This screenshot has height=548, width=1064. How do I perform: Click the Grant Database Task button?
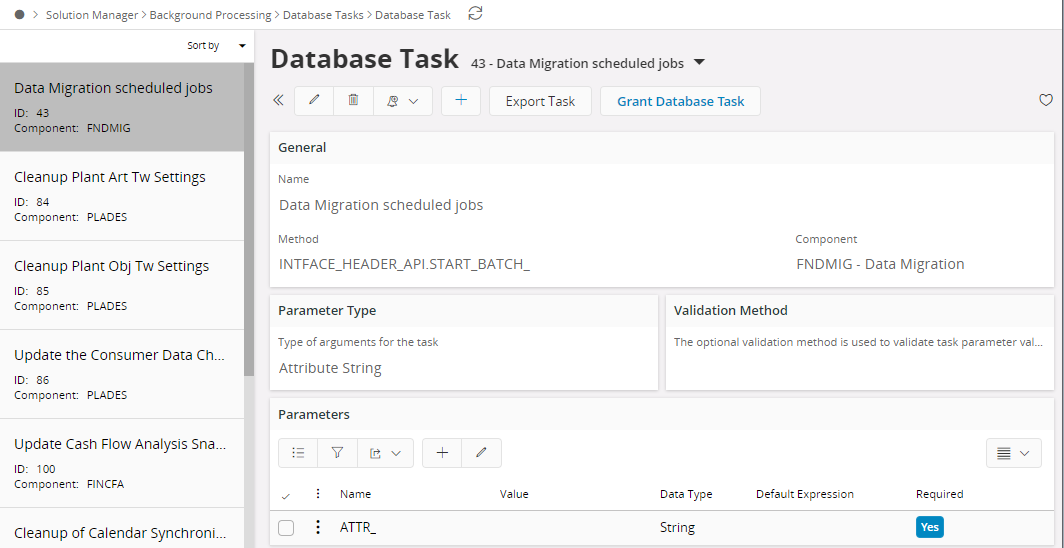pos(680,101)
